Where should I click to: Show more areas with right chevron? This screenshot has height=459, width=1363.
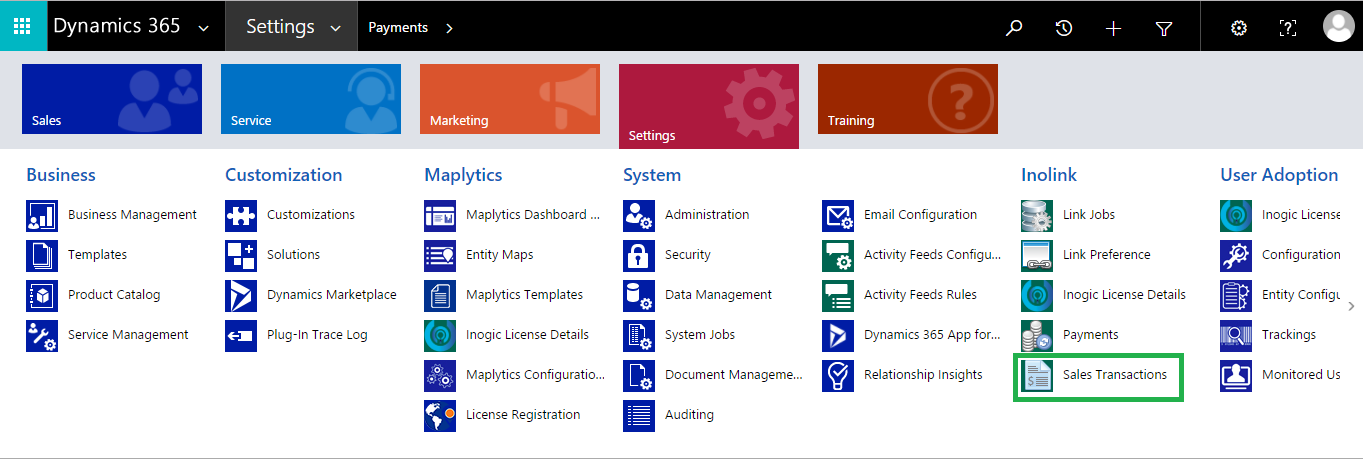coord(1352,306)
